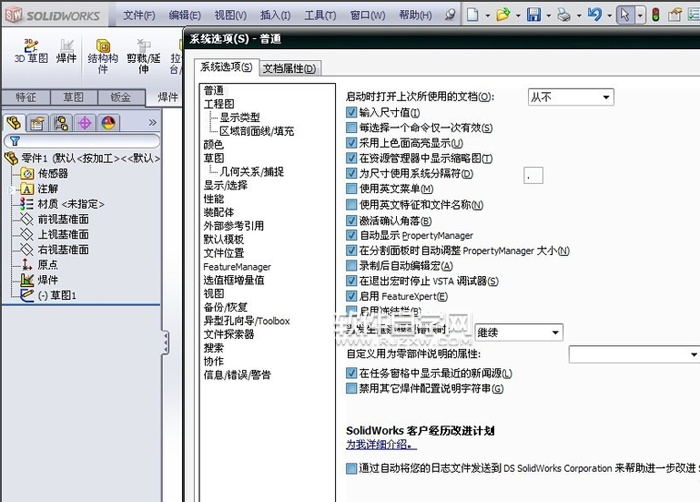Toggle 每选择一个命令仅一次有效 checkbox
700x502 pixels.
coord(352,128)
